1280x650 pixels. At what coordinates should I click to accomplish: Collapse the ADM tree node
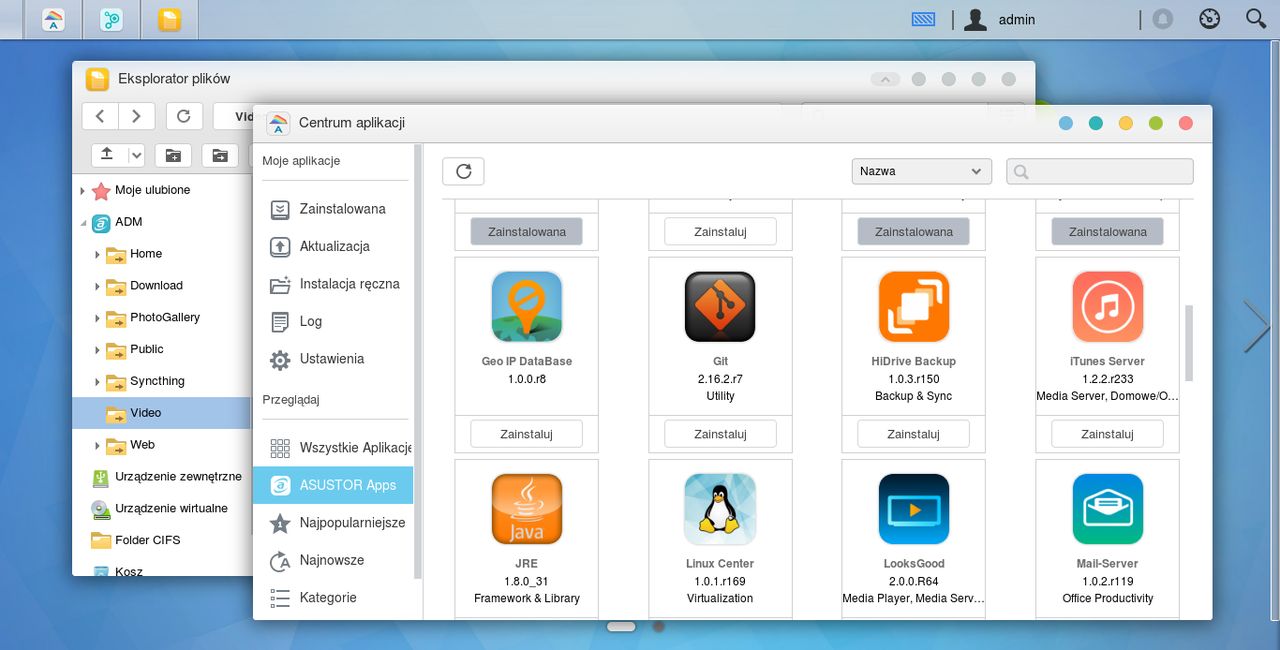83,222
